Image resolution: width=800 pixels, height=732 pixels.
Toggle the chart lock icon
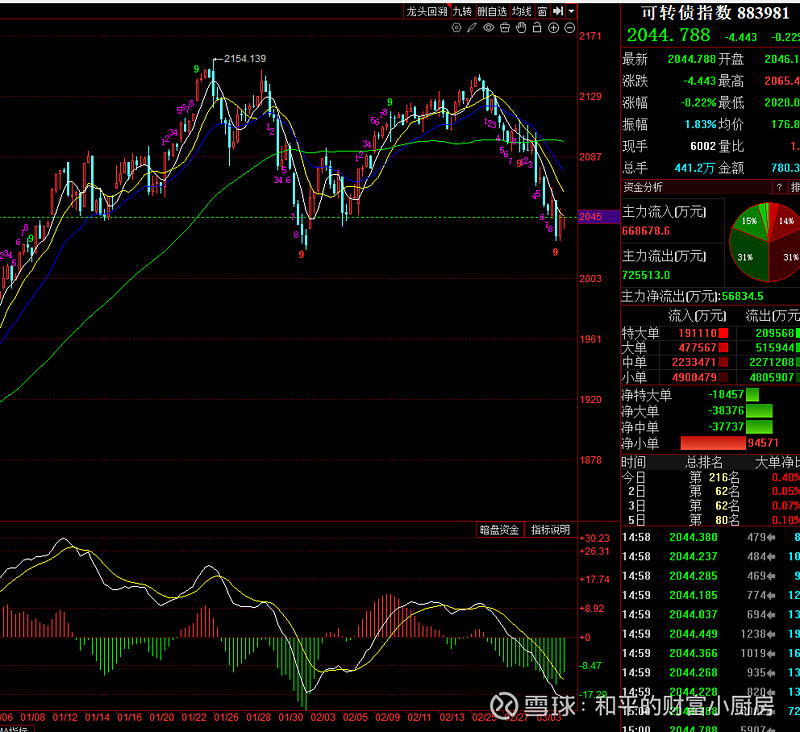coord(537,27)
